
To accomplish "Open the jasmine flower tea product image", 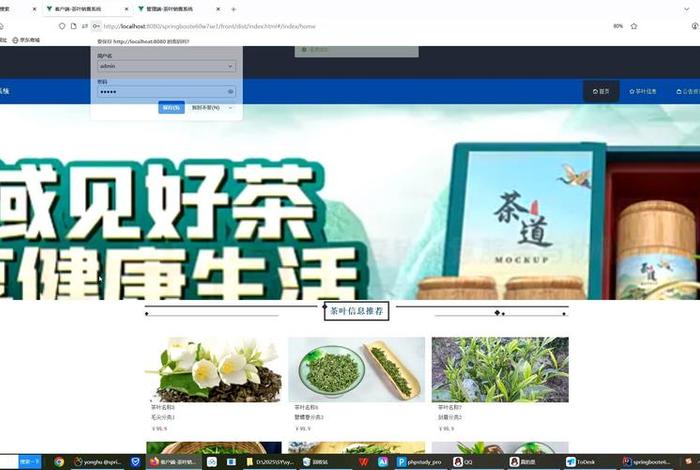I will click(x=214, y=370).
